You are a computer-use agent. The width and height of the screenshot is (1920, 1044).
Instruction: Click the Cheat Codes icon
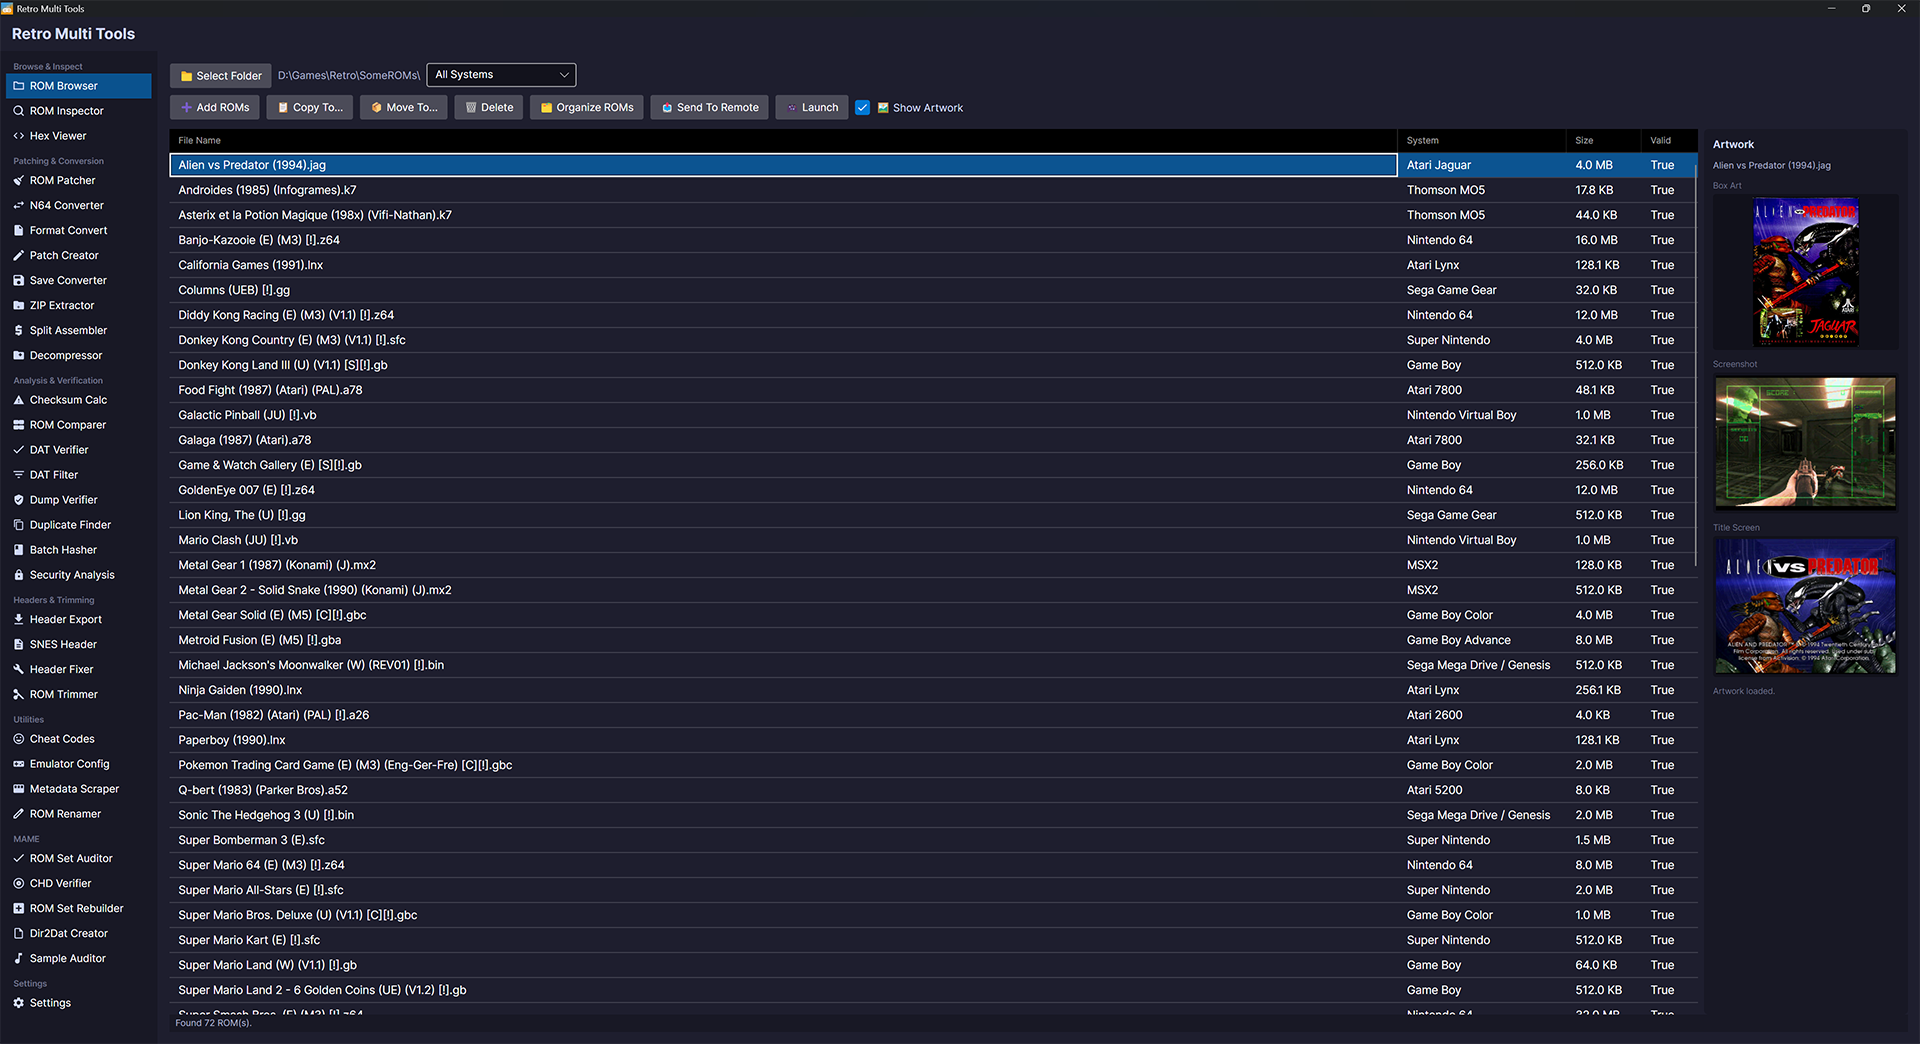pos(18,739)
